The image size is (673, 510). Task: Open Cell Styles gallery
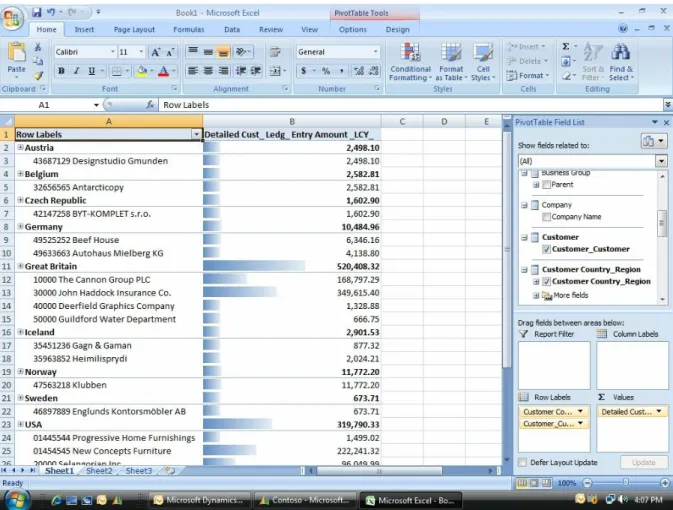pyautogui.click(x=483, y=62)
